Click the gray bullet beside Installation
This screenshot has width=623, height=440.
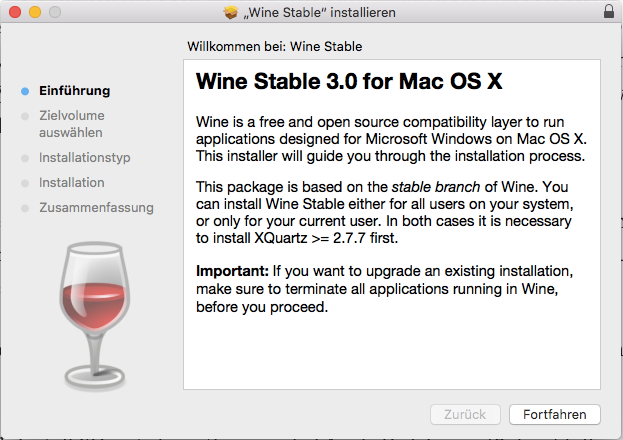coord(25,183)
